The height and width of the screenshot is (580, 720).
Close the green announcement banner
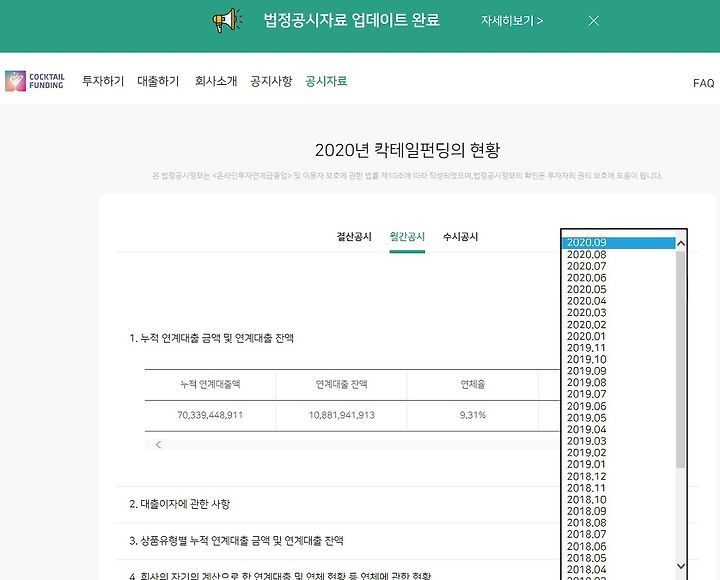pos(593,21)
